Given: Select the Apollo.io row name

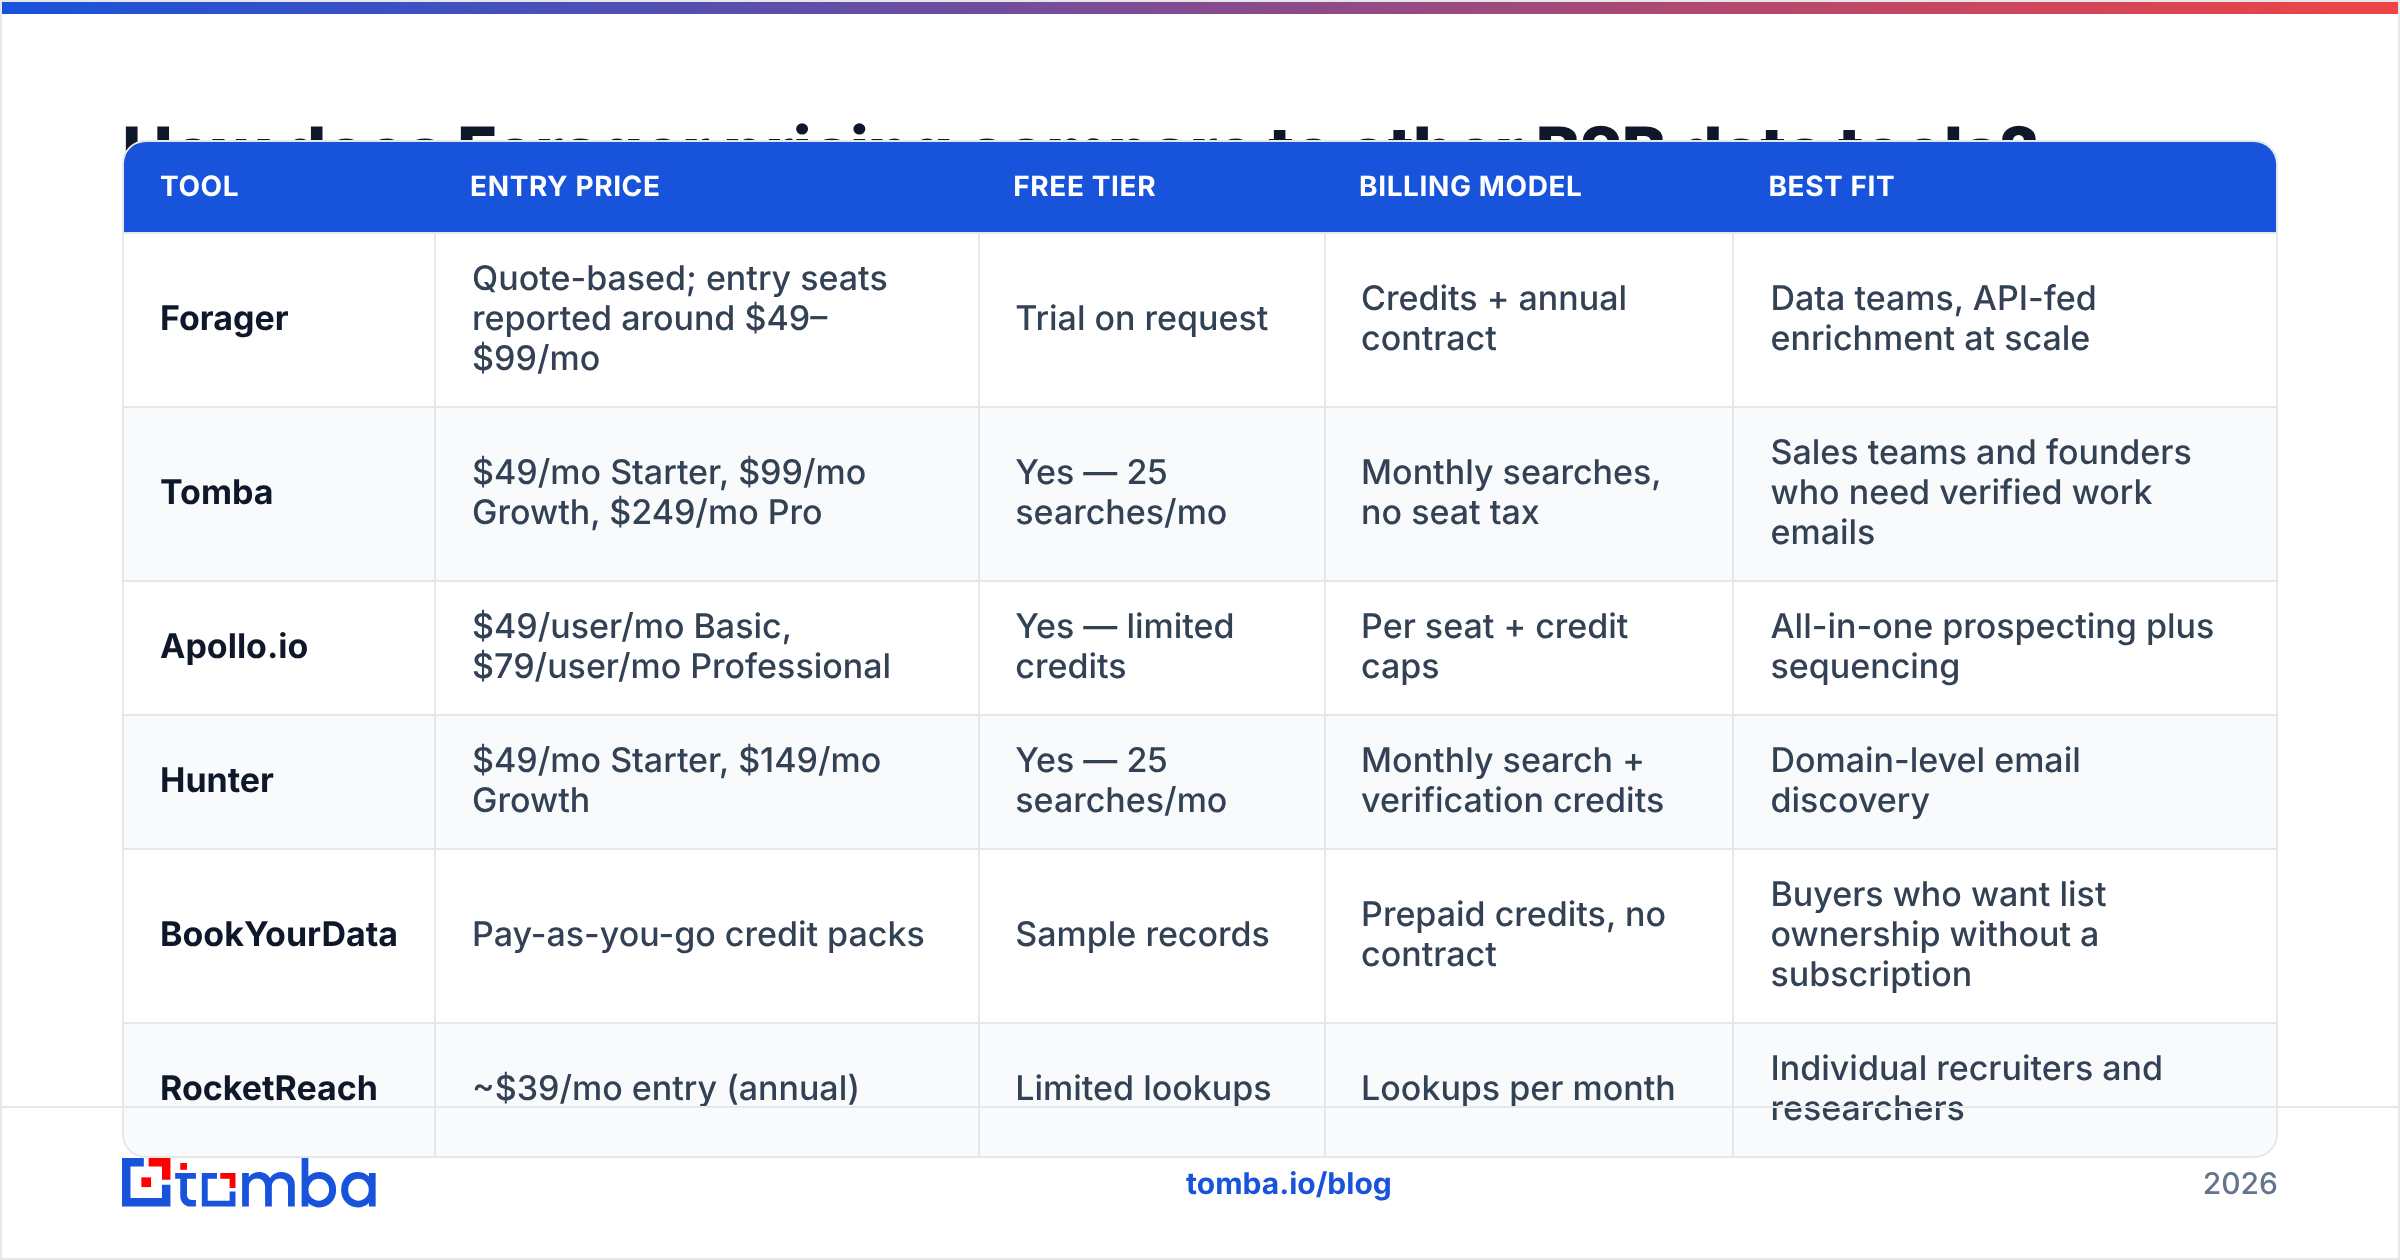Looking at the screenshot, I should point(234,647).
